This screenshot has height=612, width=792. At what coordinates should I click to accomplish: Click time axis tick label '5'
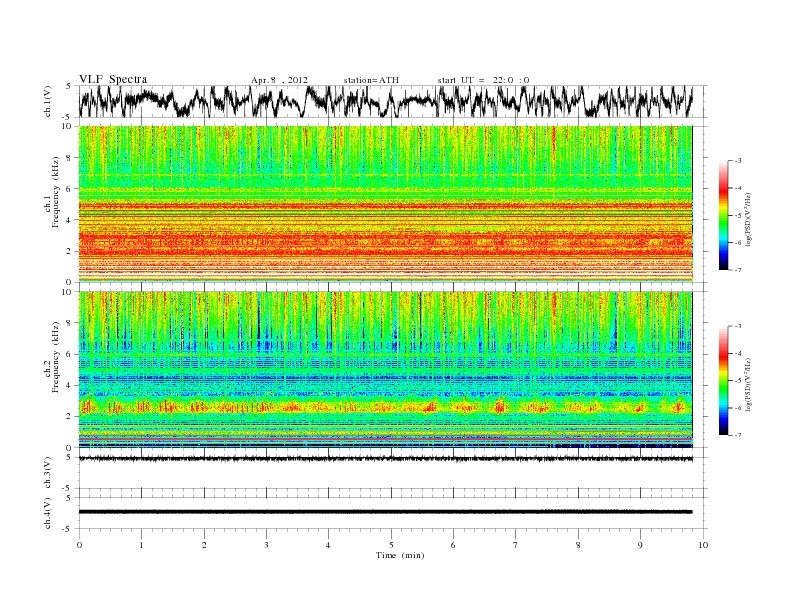[391, 545]
